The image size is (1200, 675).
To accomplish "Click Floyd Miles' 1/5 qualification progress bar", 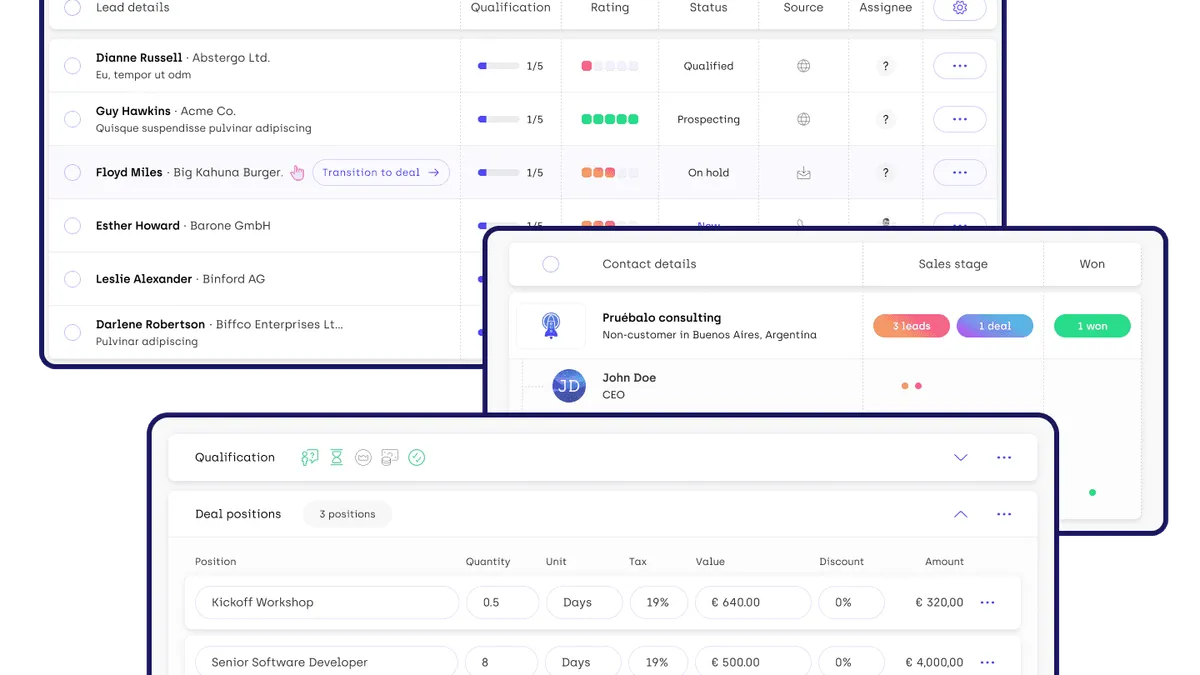I will pyautogui.click(x=499, y=172).
